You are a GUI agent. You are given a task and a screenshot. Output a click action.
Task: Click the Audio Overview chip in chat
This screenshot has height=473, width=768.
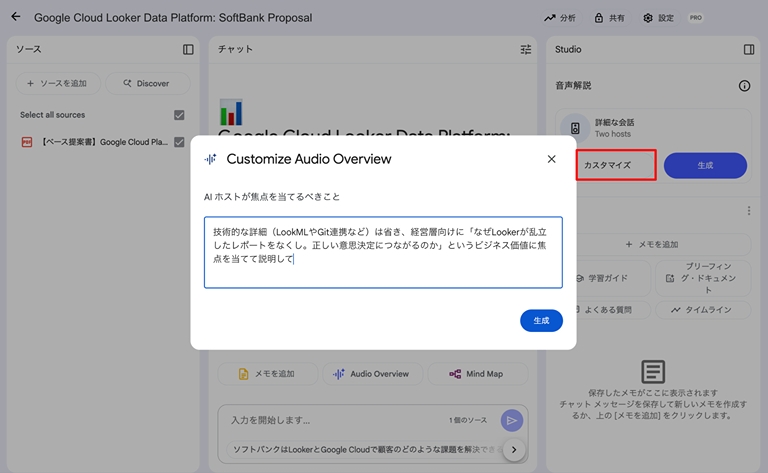coord(372,374)
